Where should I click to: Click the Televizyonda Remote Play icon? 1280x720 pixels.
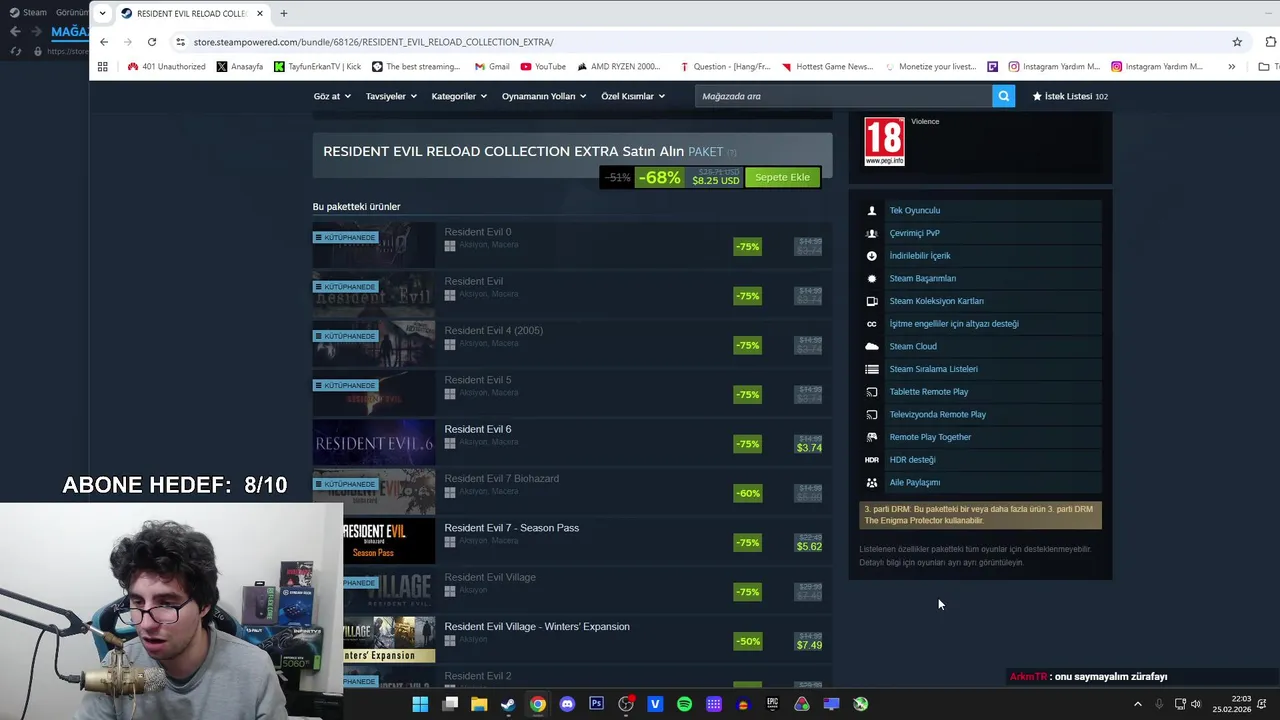tap(872, 414)
